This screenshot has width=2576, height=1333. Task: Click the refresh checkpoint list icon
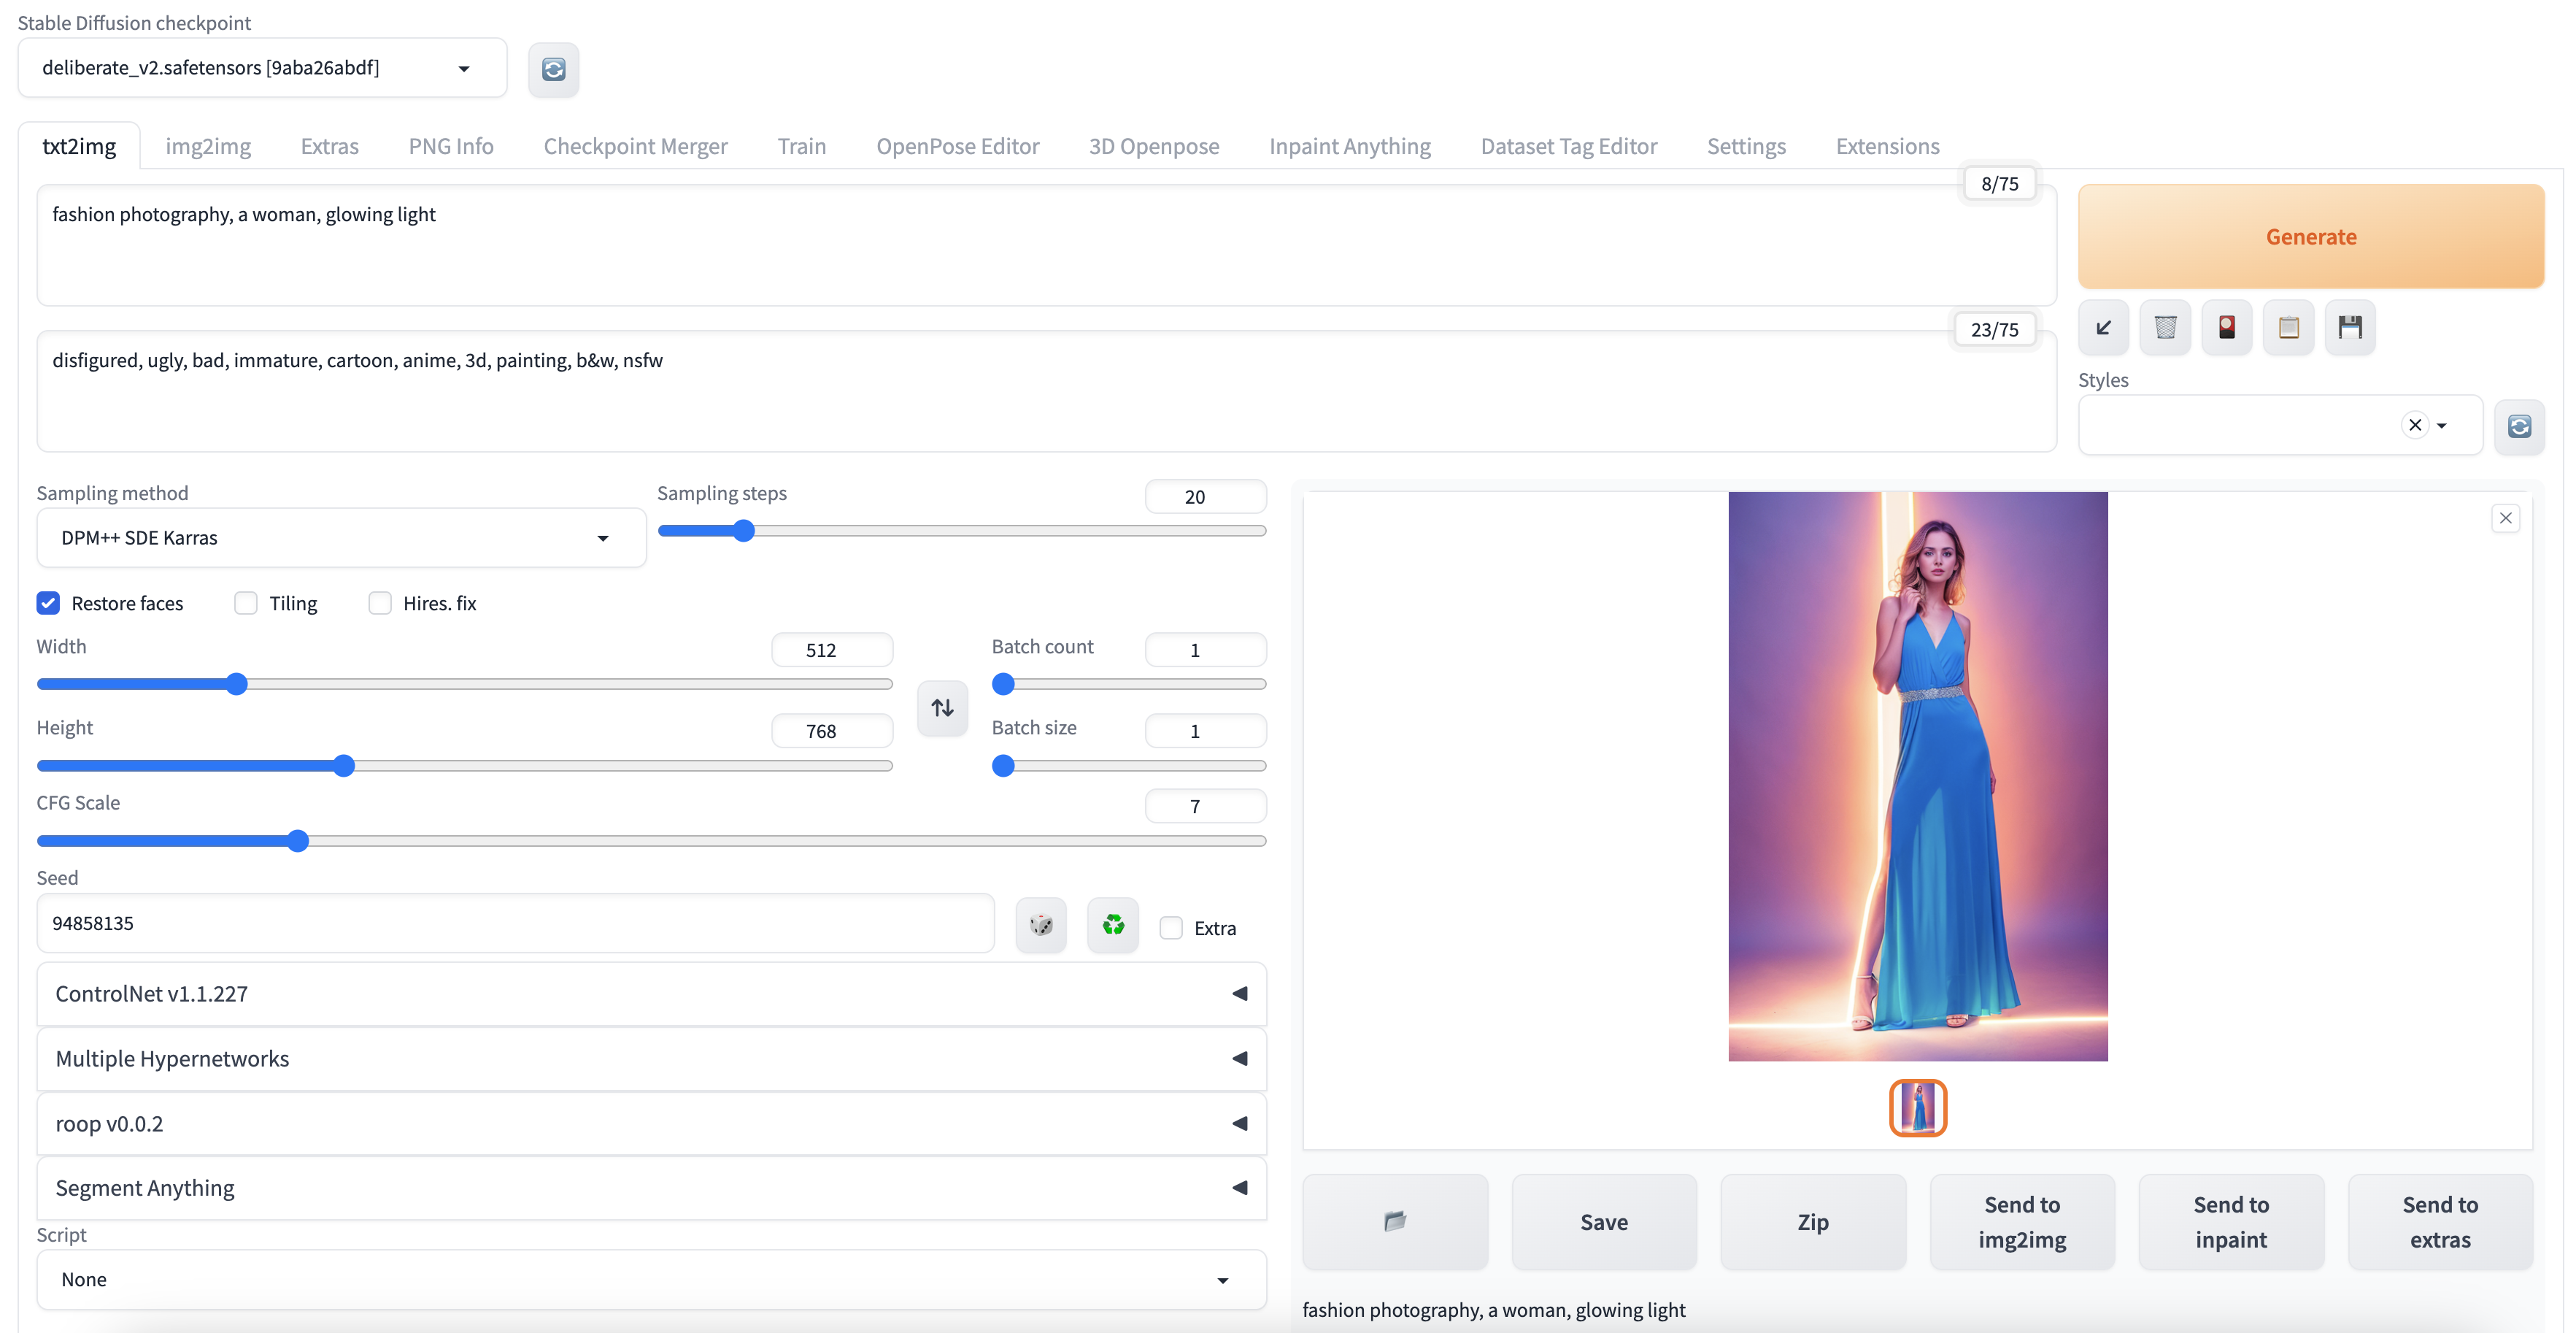[553, 69]
